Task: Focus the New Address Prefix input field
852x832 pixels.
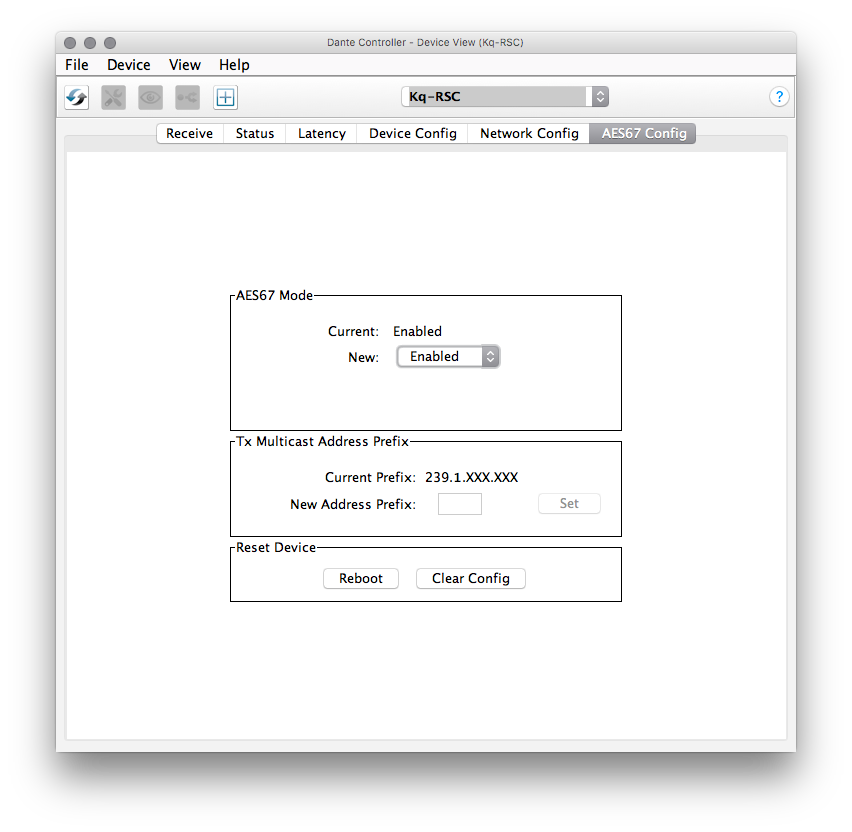Action: pyautogui.click(x=460, y=504)
